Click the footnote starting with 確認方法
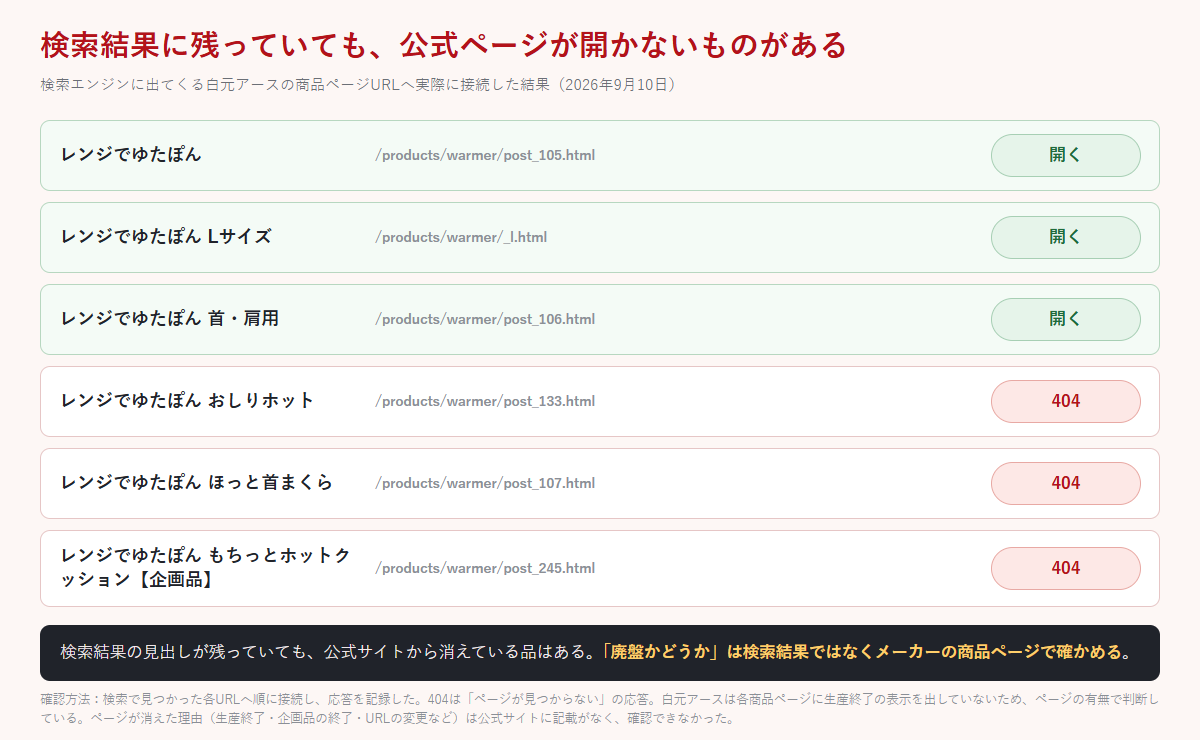The width and height of the screenshot is (1200, 740). coord(600,709)
